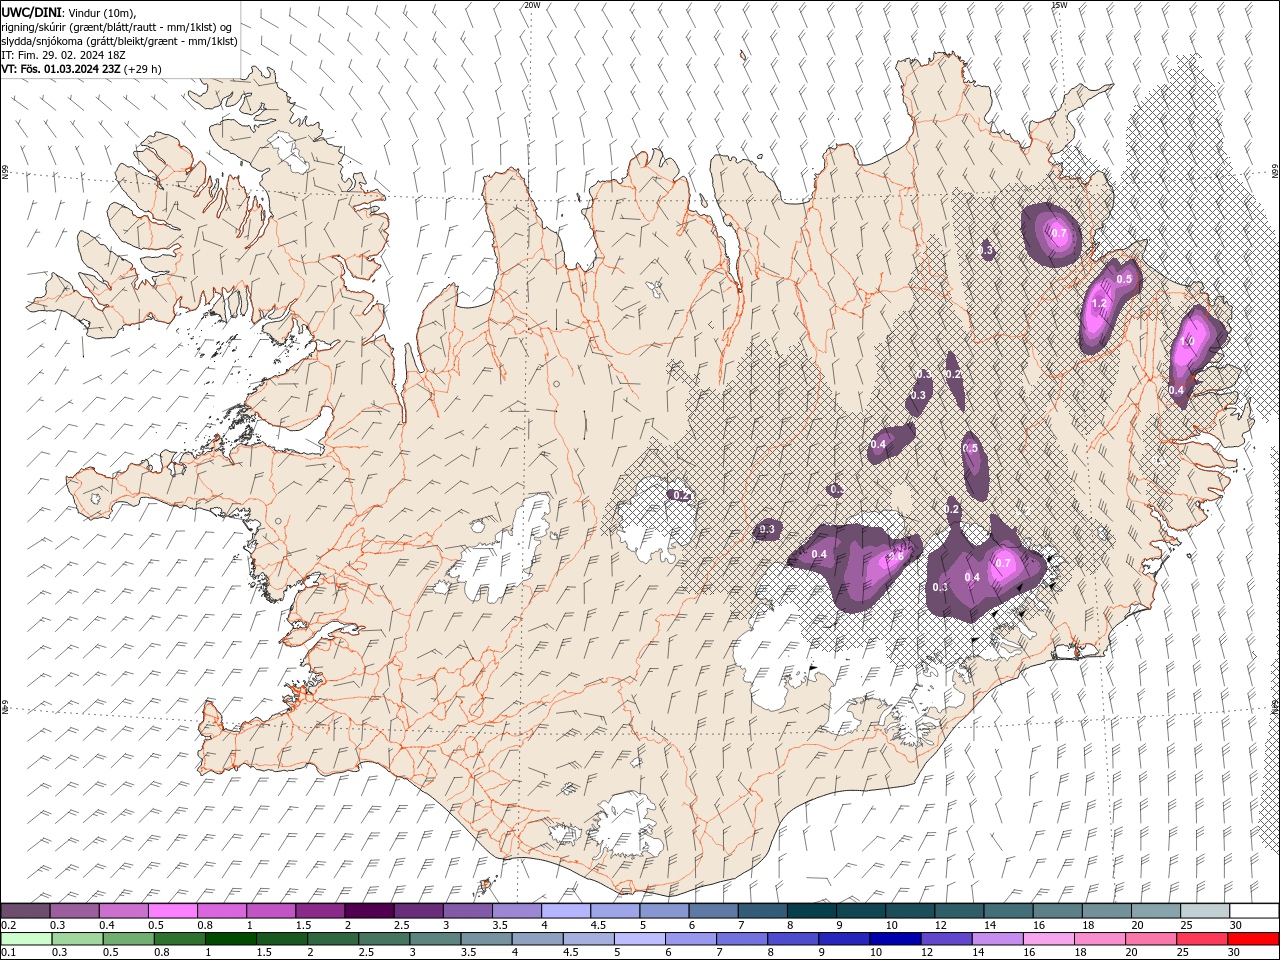Click the title text 'UWC/DINI: Vindur (10m),'
1280x960 pixels.
[x=69, y=12]
